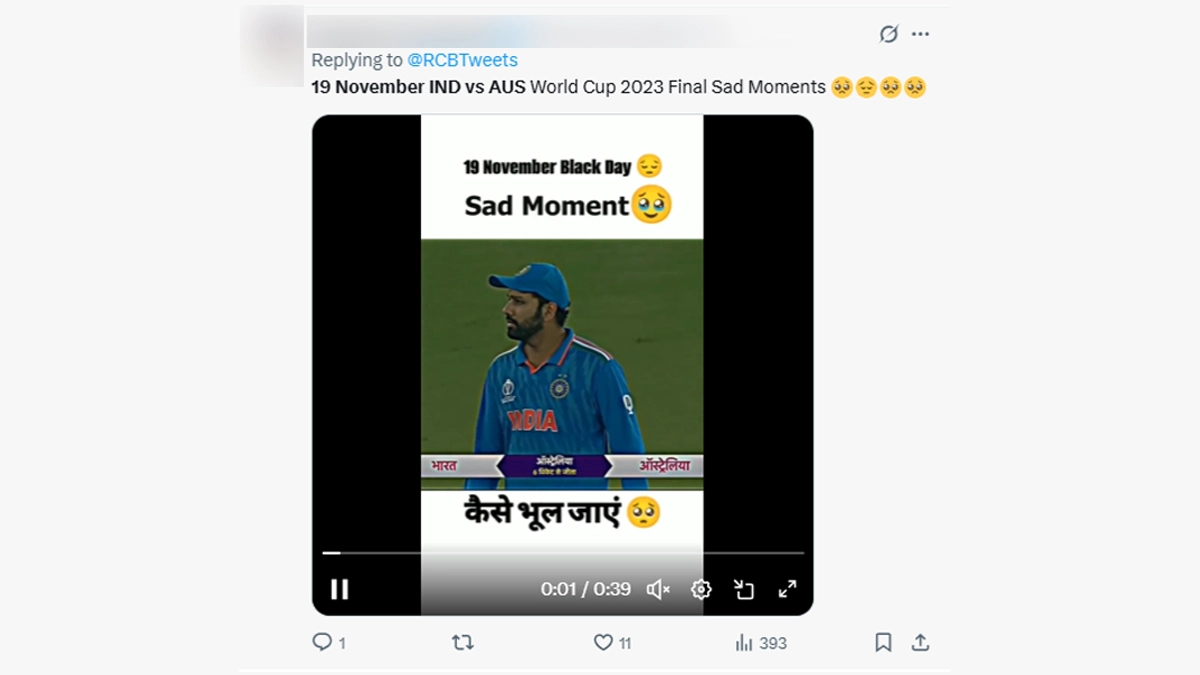Open the share post menu
1200x675 pixels.
tap(920, 642)
